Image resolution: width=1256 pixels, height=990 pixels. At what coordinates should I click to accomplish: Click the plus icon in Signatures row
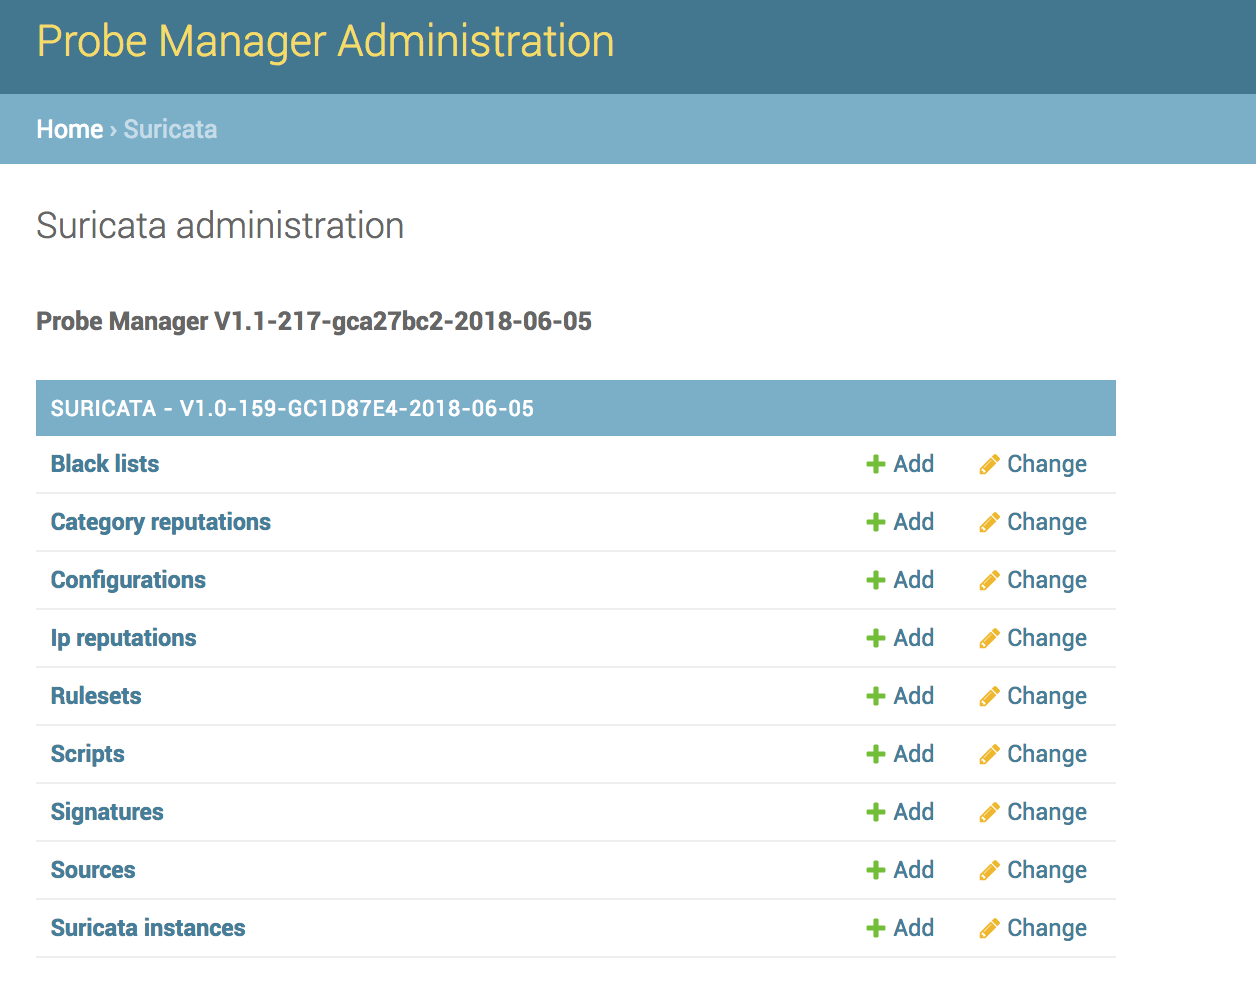876,812
